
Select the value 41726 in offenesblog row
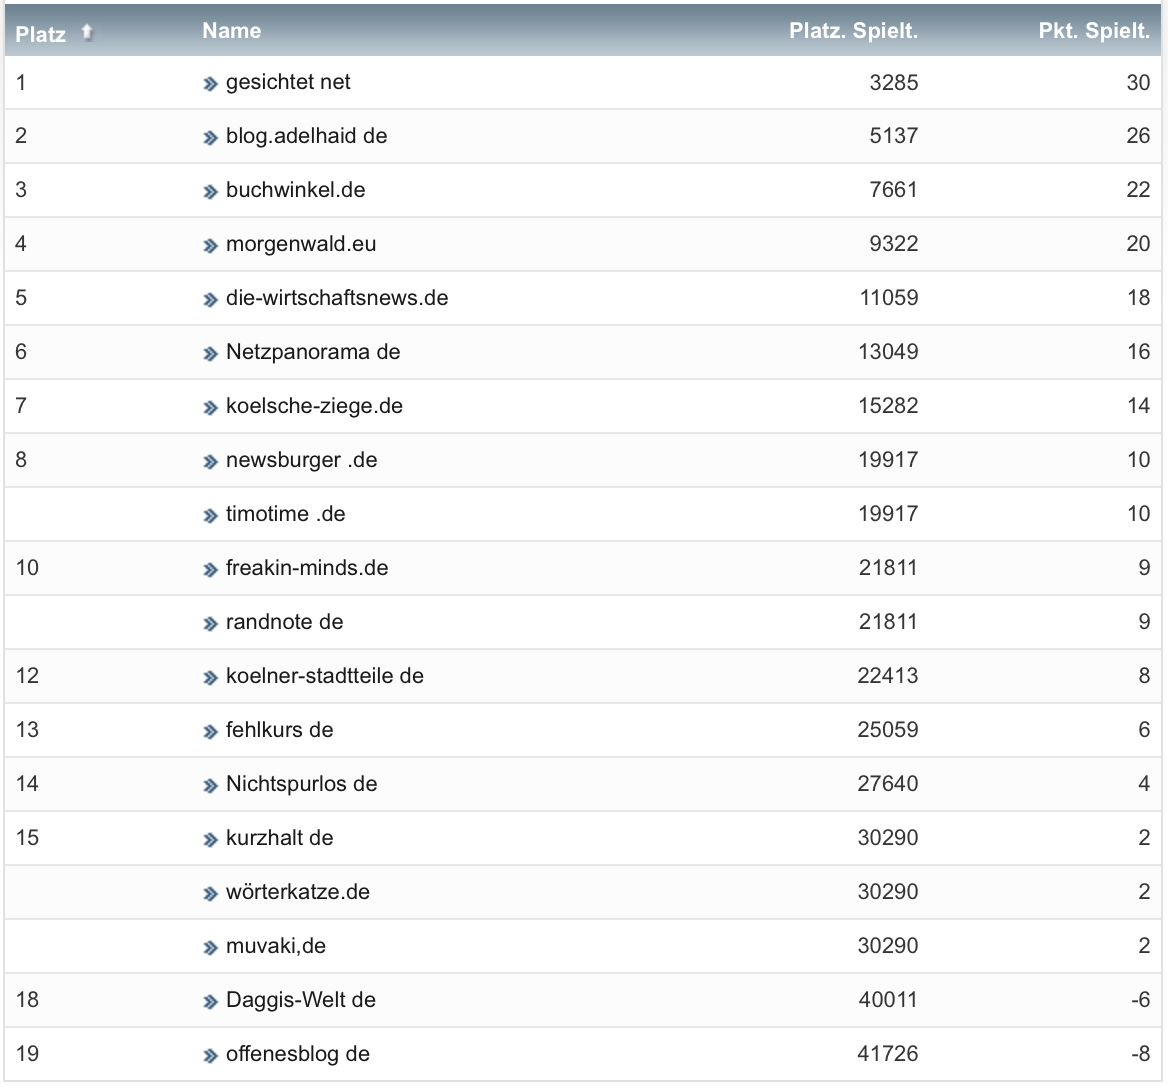click(x=888, y=1054)
